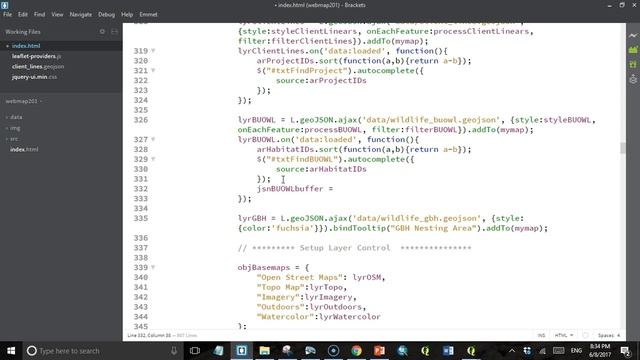Open Working Files gear settings icon
Image resolution: width=640 pixels, height=360 pixels.
point(102,31)
